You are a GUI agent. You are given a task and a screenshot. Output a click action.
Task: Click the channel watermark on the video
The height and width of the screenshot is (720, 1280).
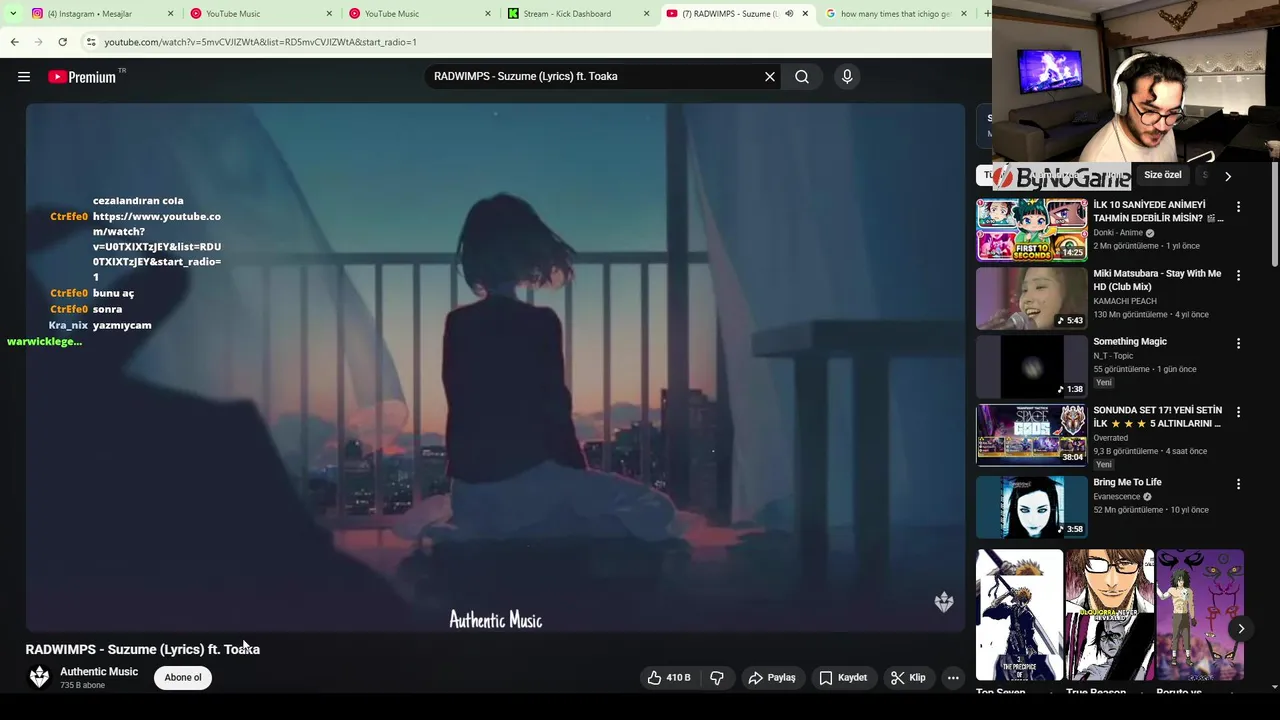click(944, 602)
